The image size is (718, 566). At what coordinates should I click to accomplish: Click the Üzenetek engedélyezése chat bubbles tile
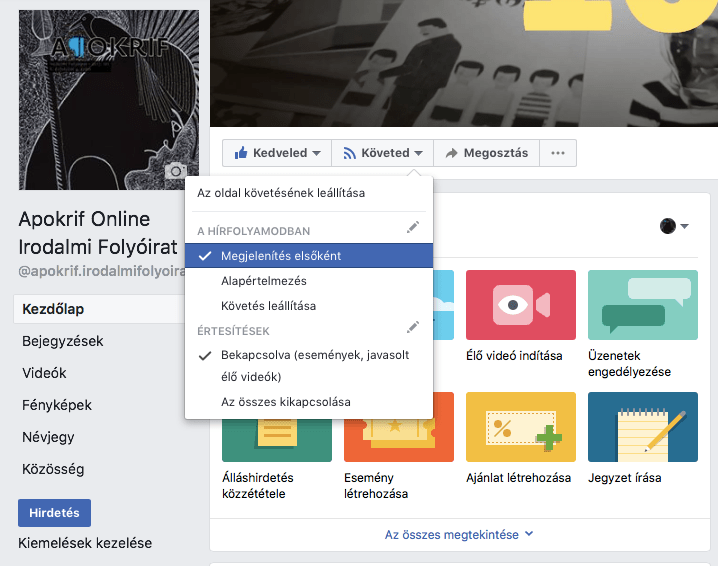(x=642, y=305)
